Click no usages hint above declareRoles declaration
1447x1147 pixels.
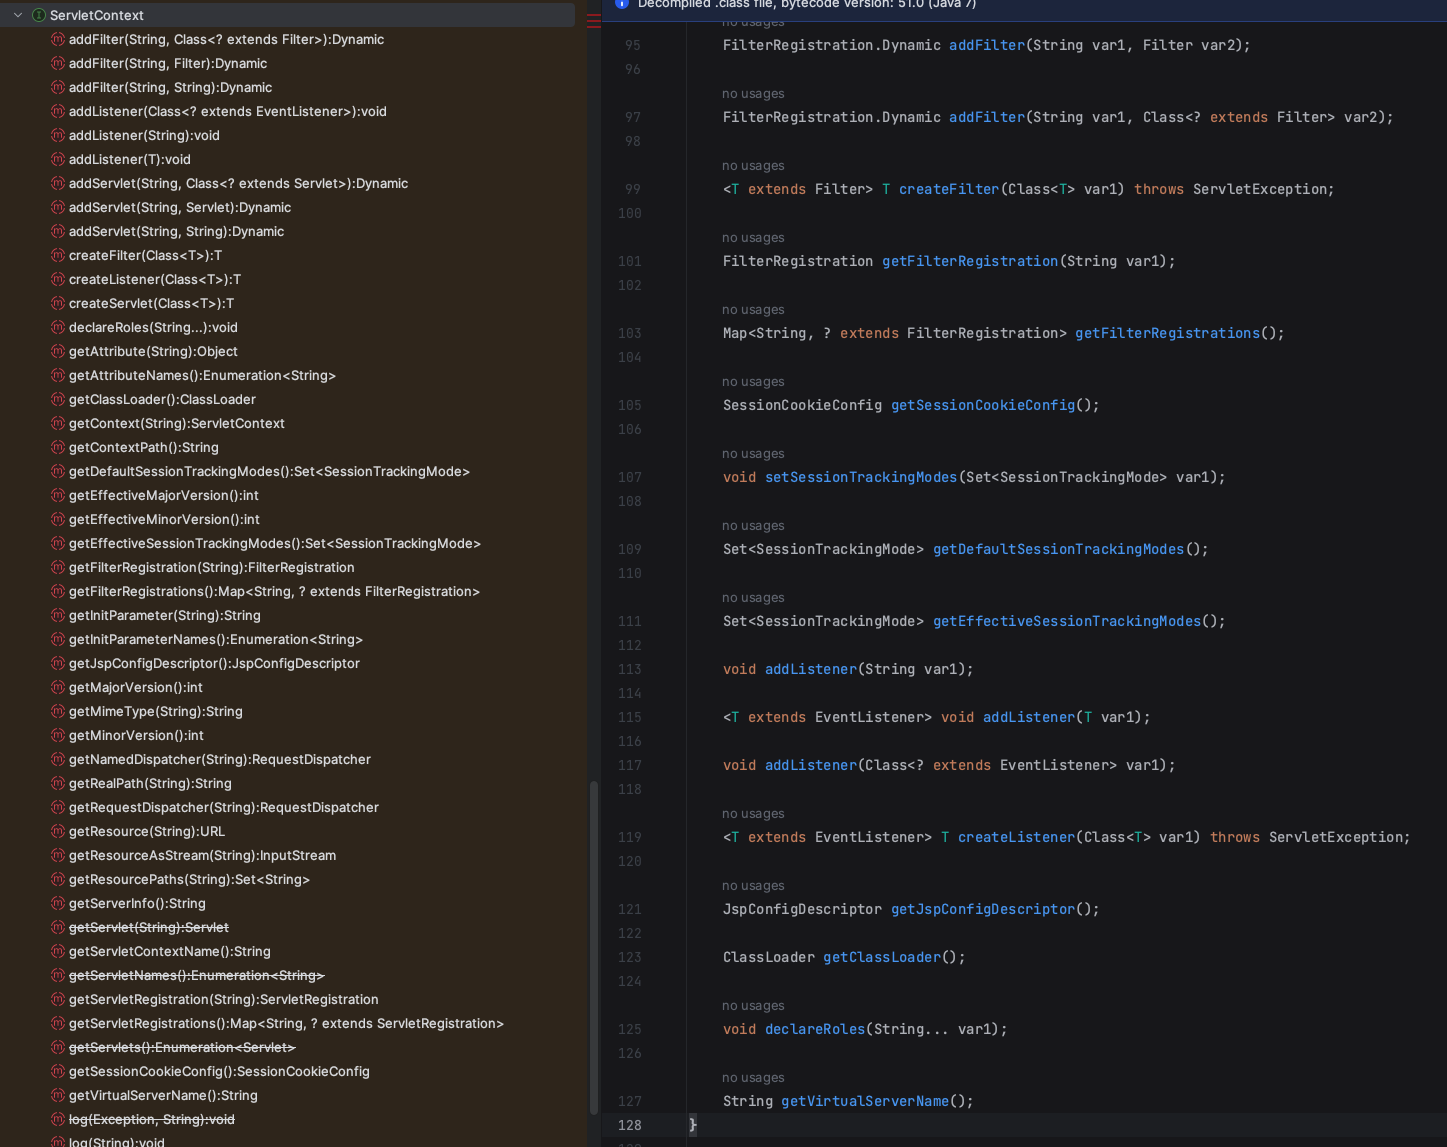[753, 1005]
